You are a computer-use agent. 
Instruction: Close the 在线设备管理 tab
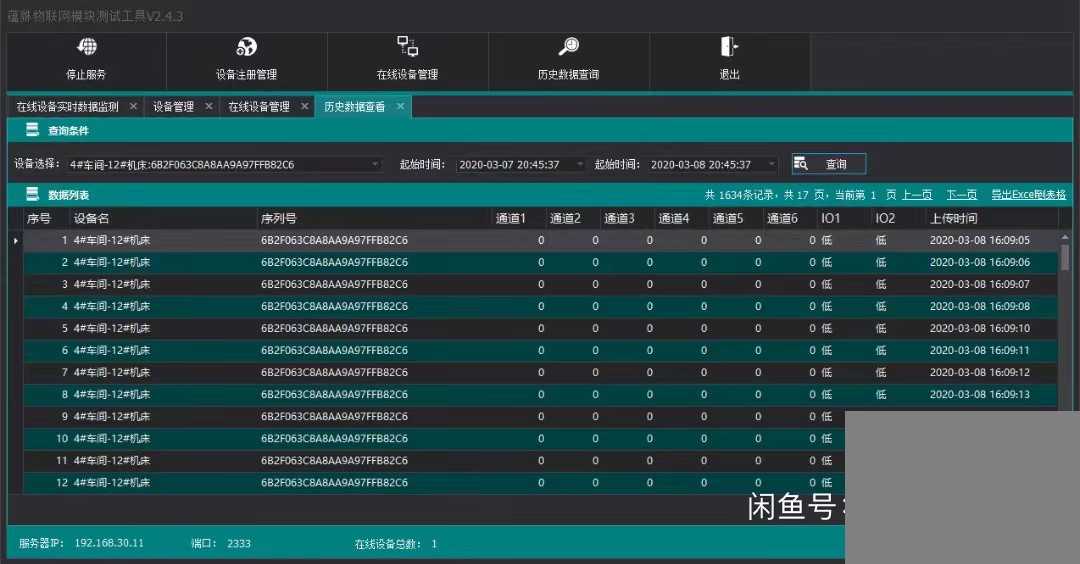304,106
